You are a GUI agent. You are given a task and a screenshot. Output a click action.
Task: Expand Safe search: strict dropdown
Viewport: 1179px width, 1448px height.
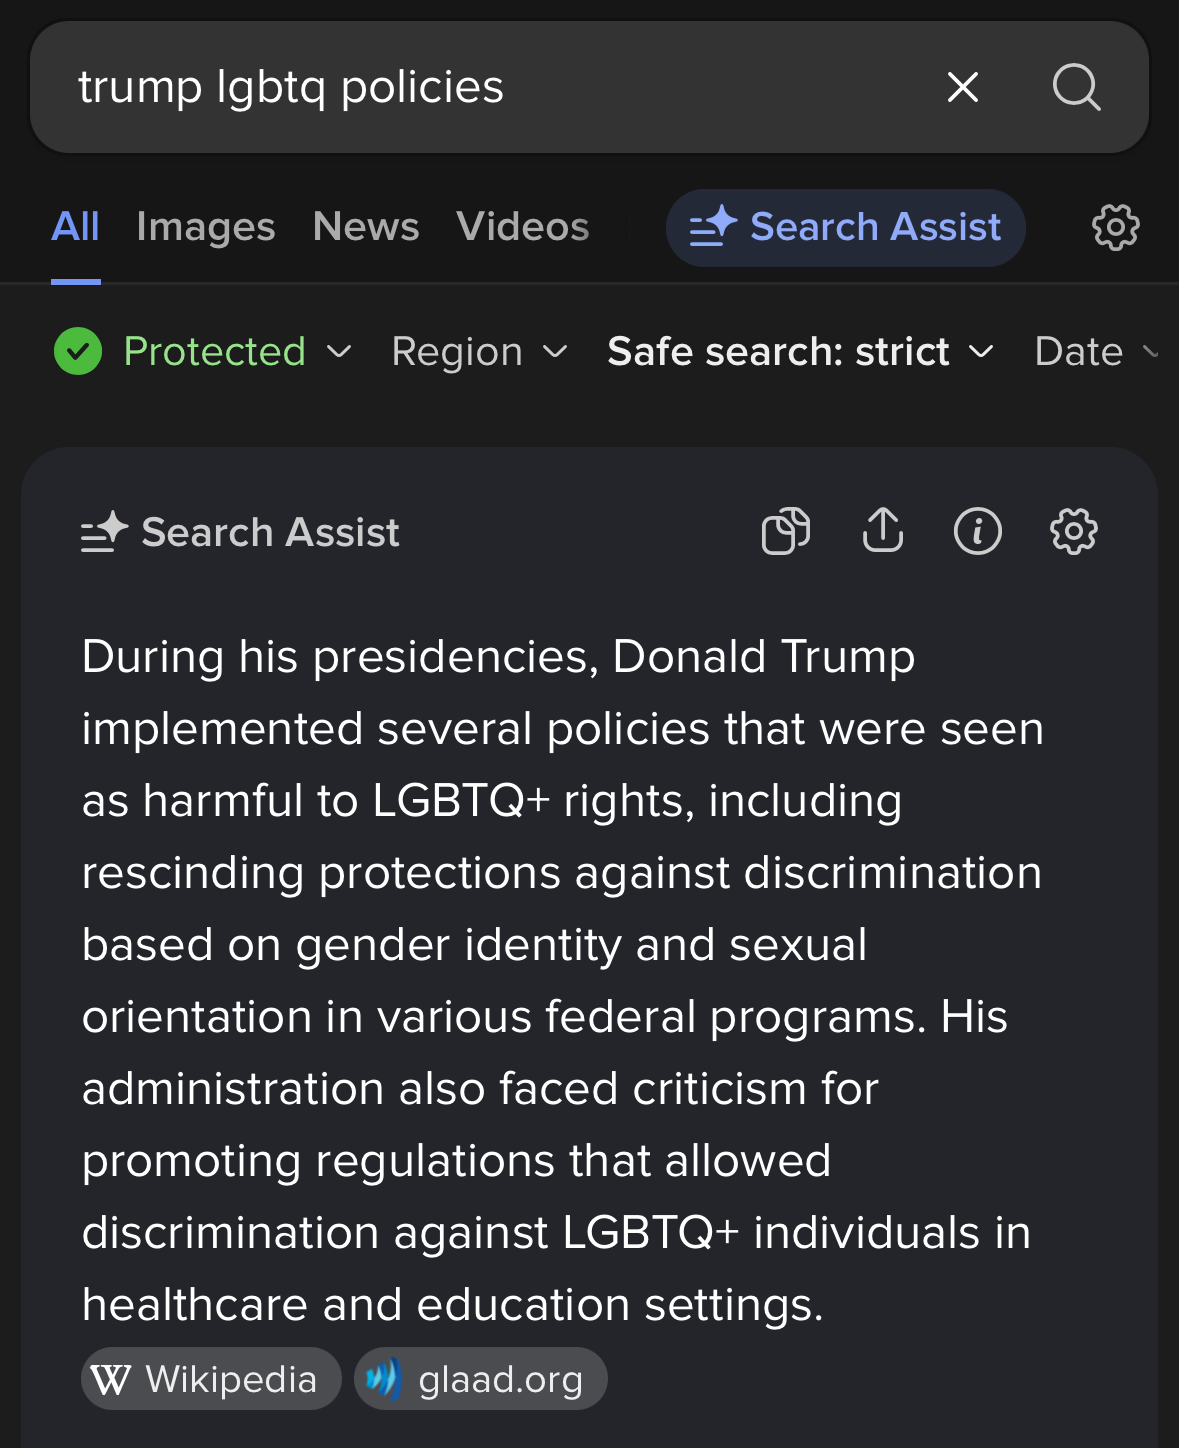pyautogui.click(x=801, y=352)
